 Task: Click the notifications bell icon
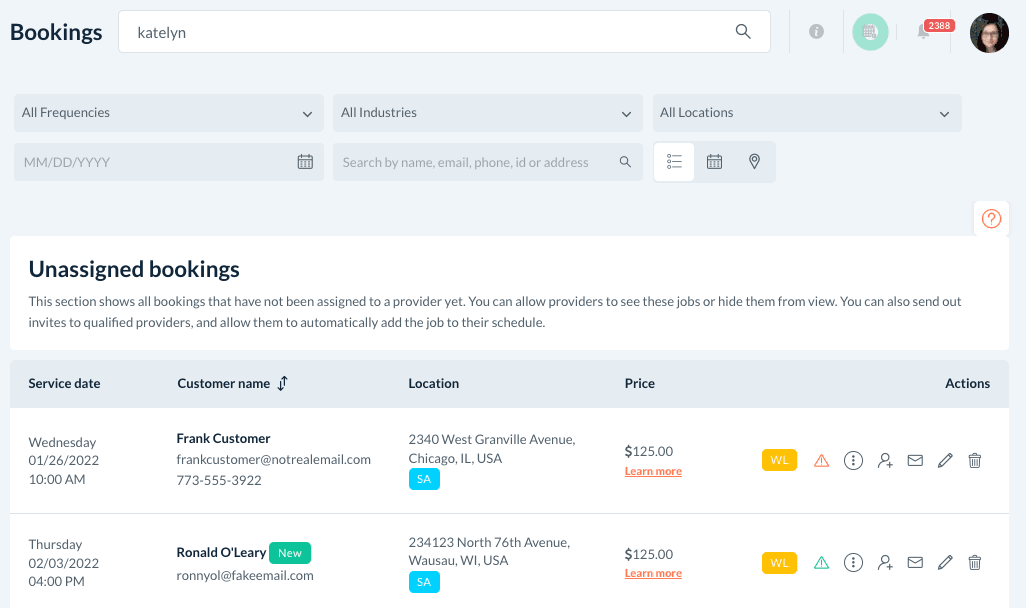pos(923,33)
